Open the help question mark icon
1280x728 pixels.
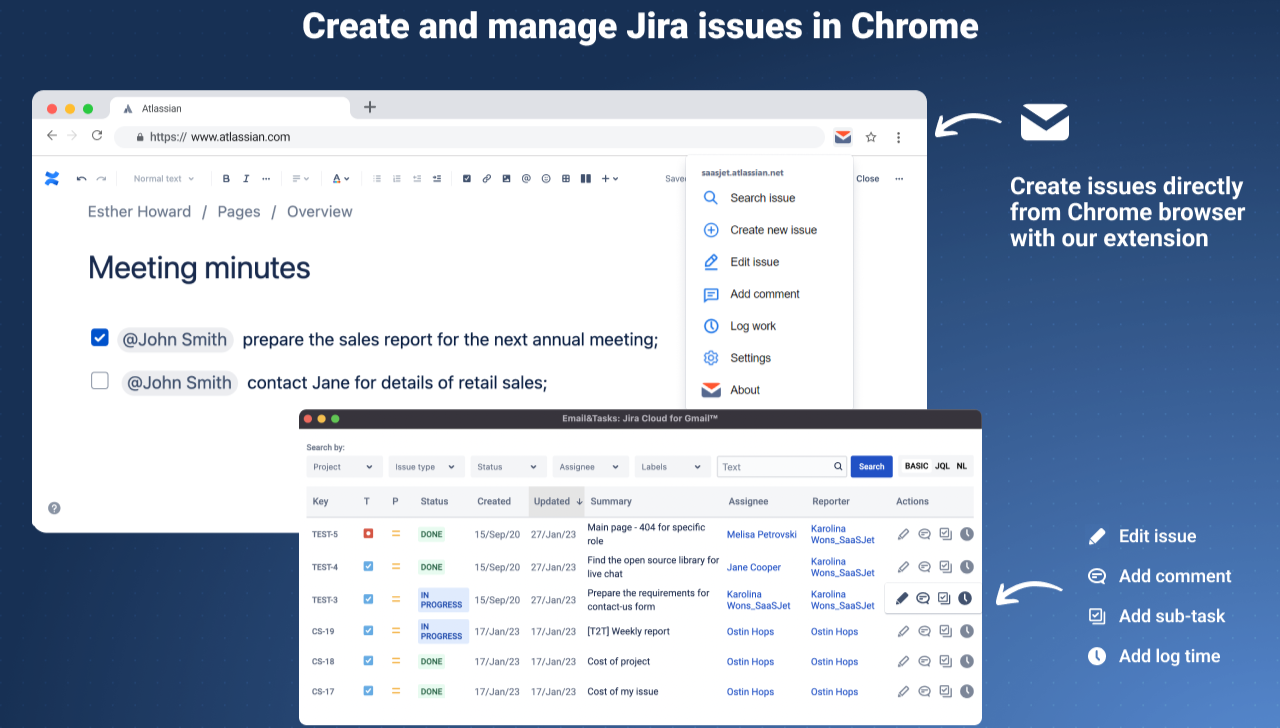click(54, 508)
